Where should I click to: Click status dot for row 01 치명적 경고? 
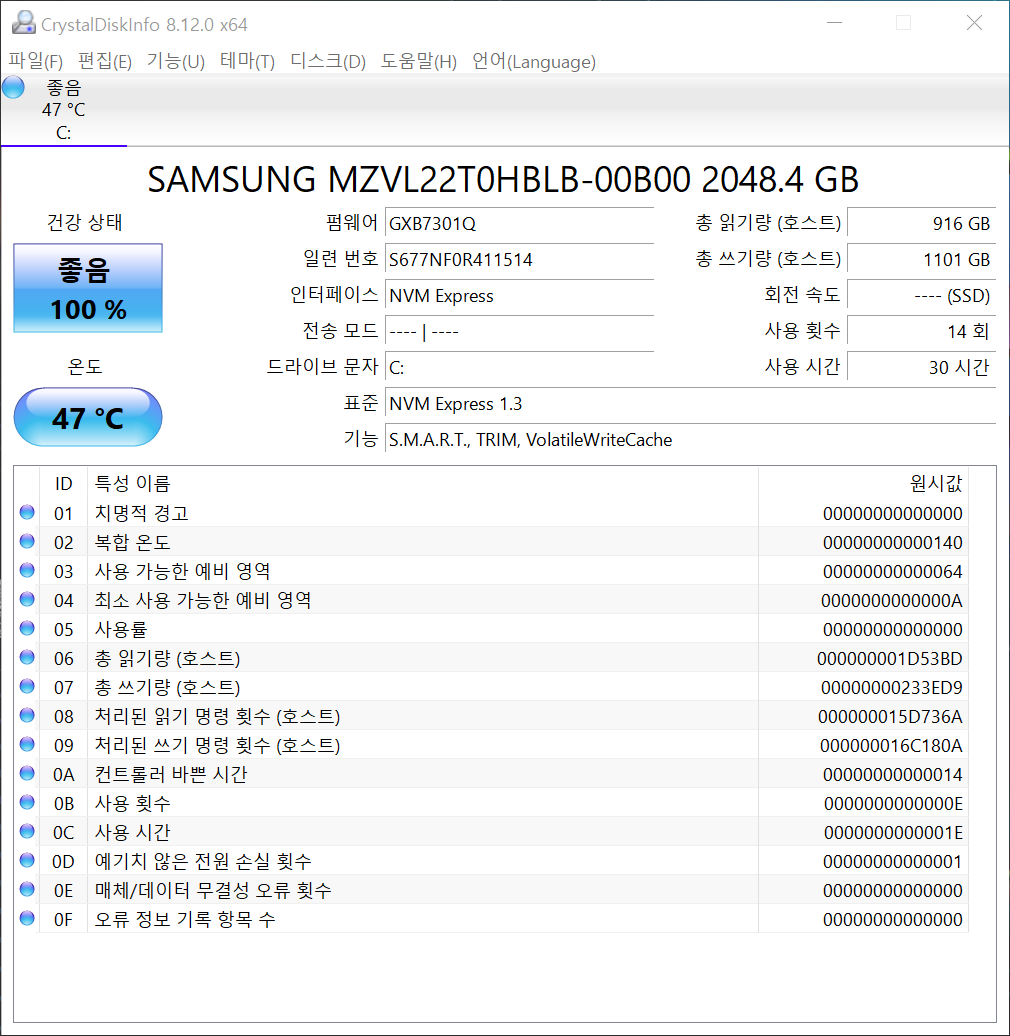(27, 512)
